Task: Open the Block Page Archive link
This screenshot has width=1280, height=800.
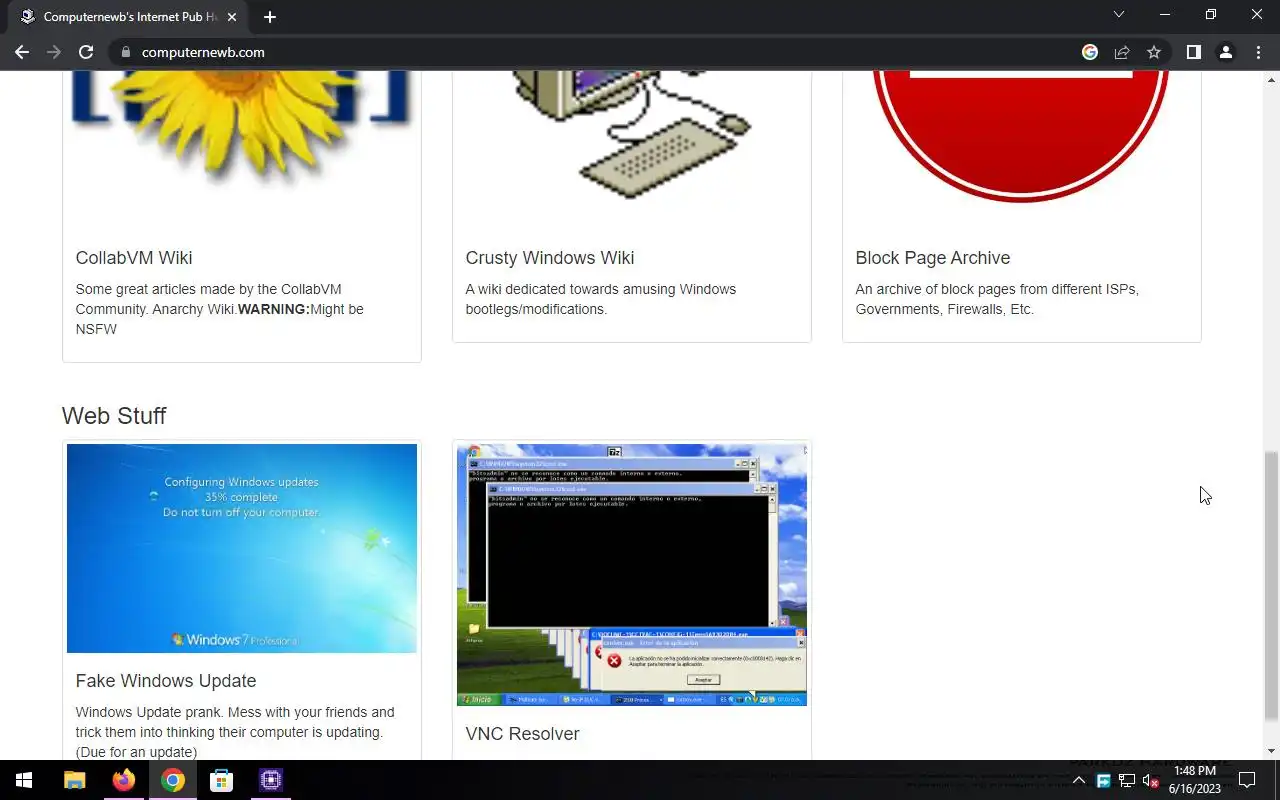Action: tap(933, 258)
